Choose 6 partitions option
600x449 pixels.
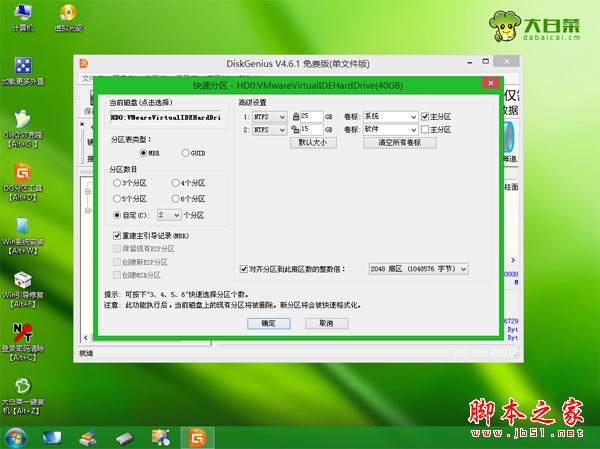point(175,199)
